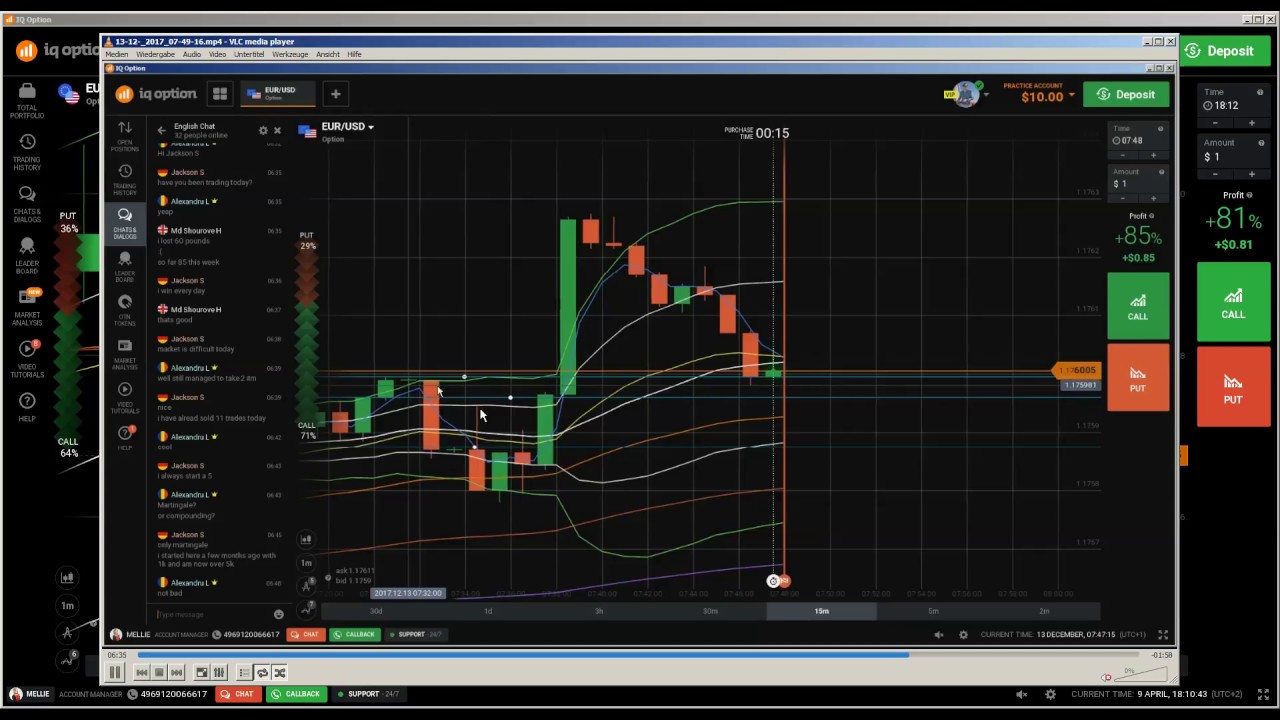Viewport: 1280px width, 720px height.
Task: Mute sound in the background window's bottom bar
Action: coord(1021,694)
